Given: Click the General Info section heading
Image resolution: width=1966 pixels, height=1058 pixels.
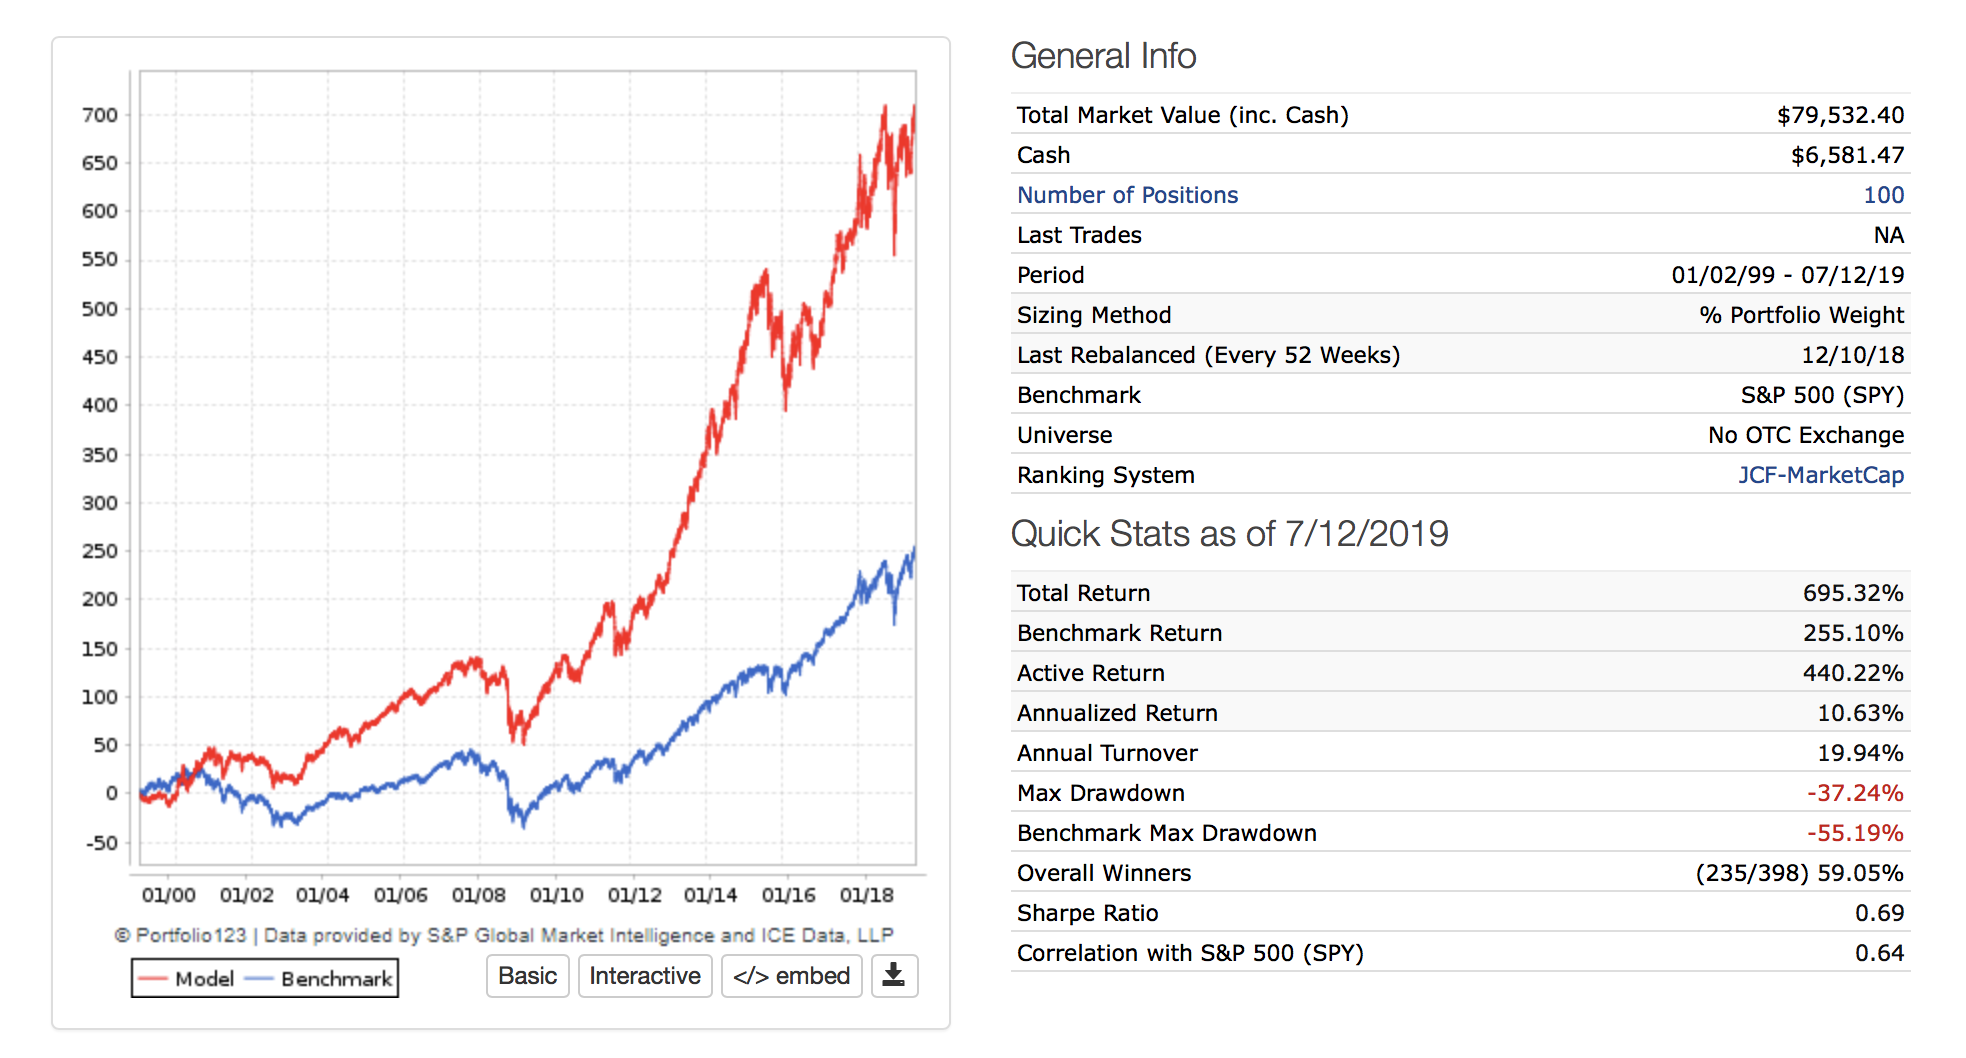Looking at the screenshot, I should click(1103, 56).
